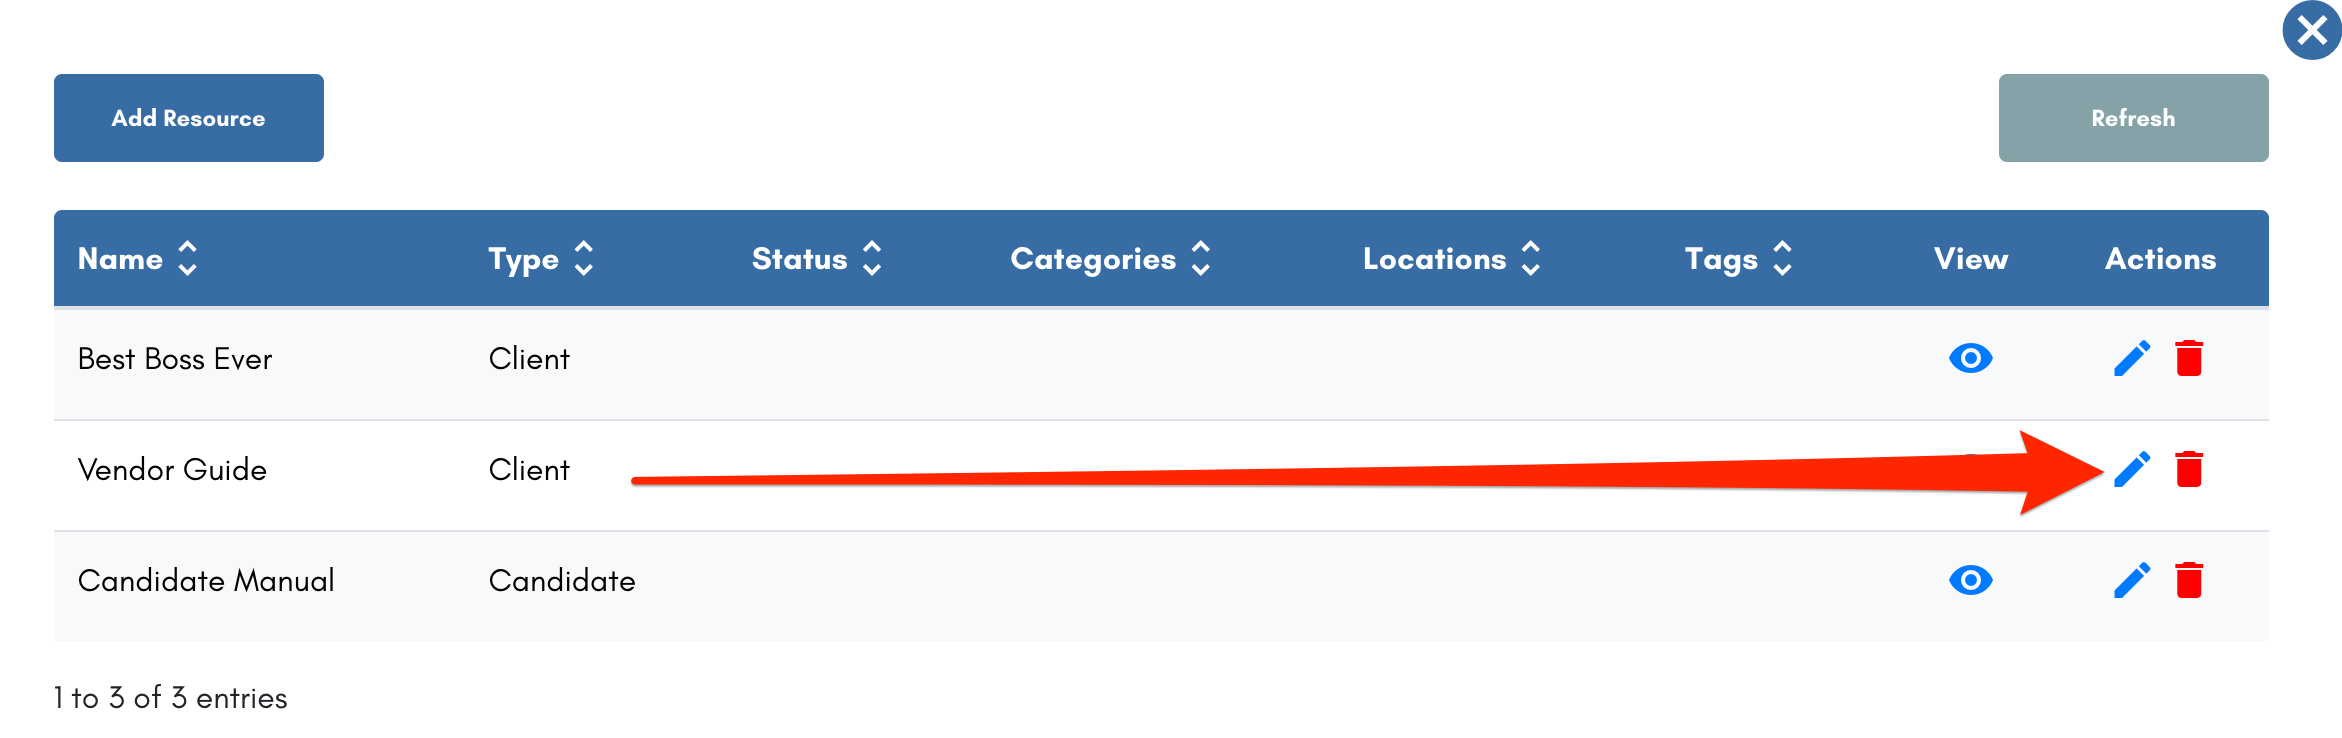Image resolution: width=2342 pixels, height=738 pixels.
Task: Delete the Best Boss Ever resource
Action: (x=2189, y=358)
